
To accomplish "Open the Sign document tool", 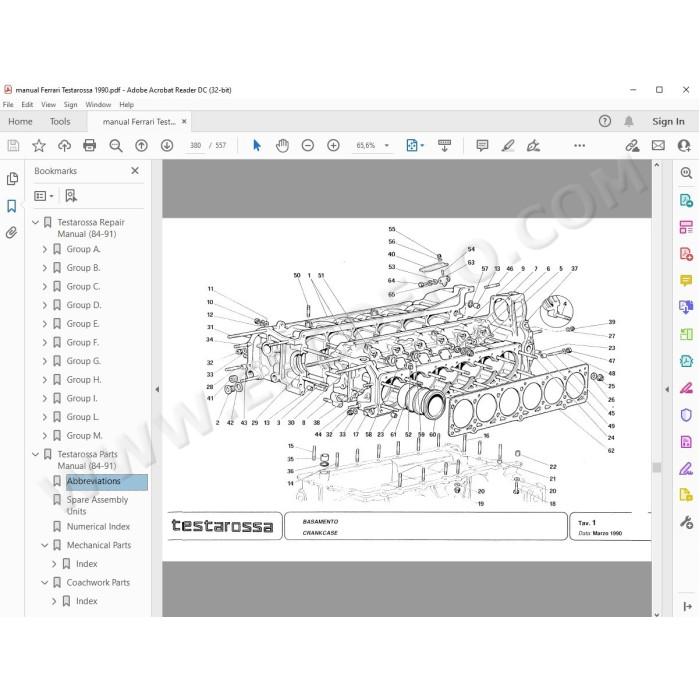I will click(x=533, y=146).
